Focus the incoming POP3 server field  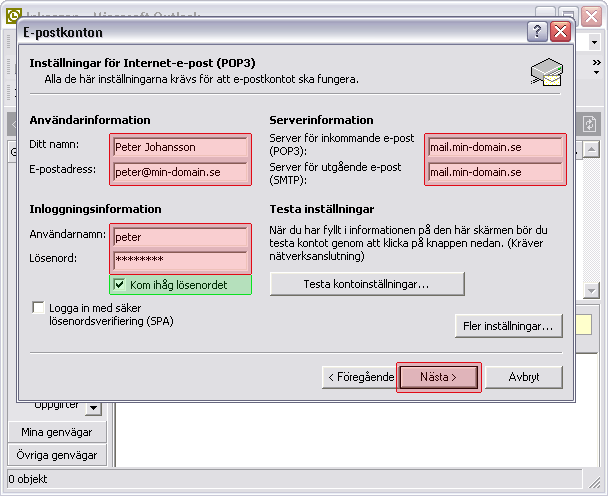coord(495,147)
